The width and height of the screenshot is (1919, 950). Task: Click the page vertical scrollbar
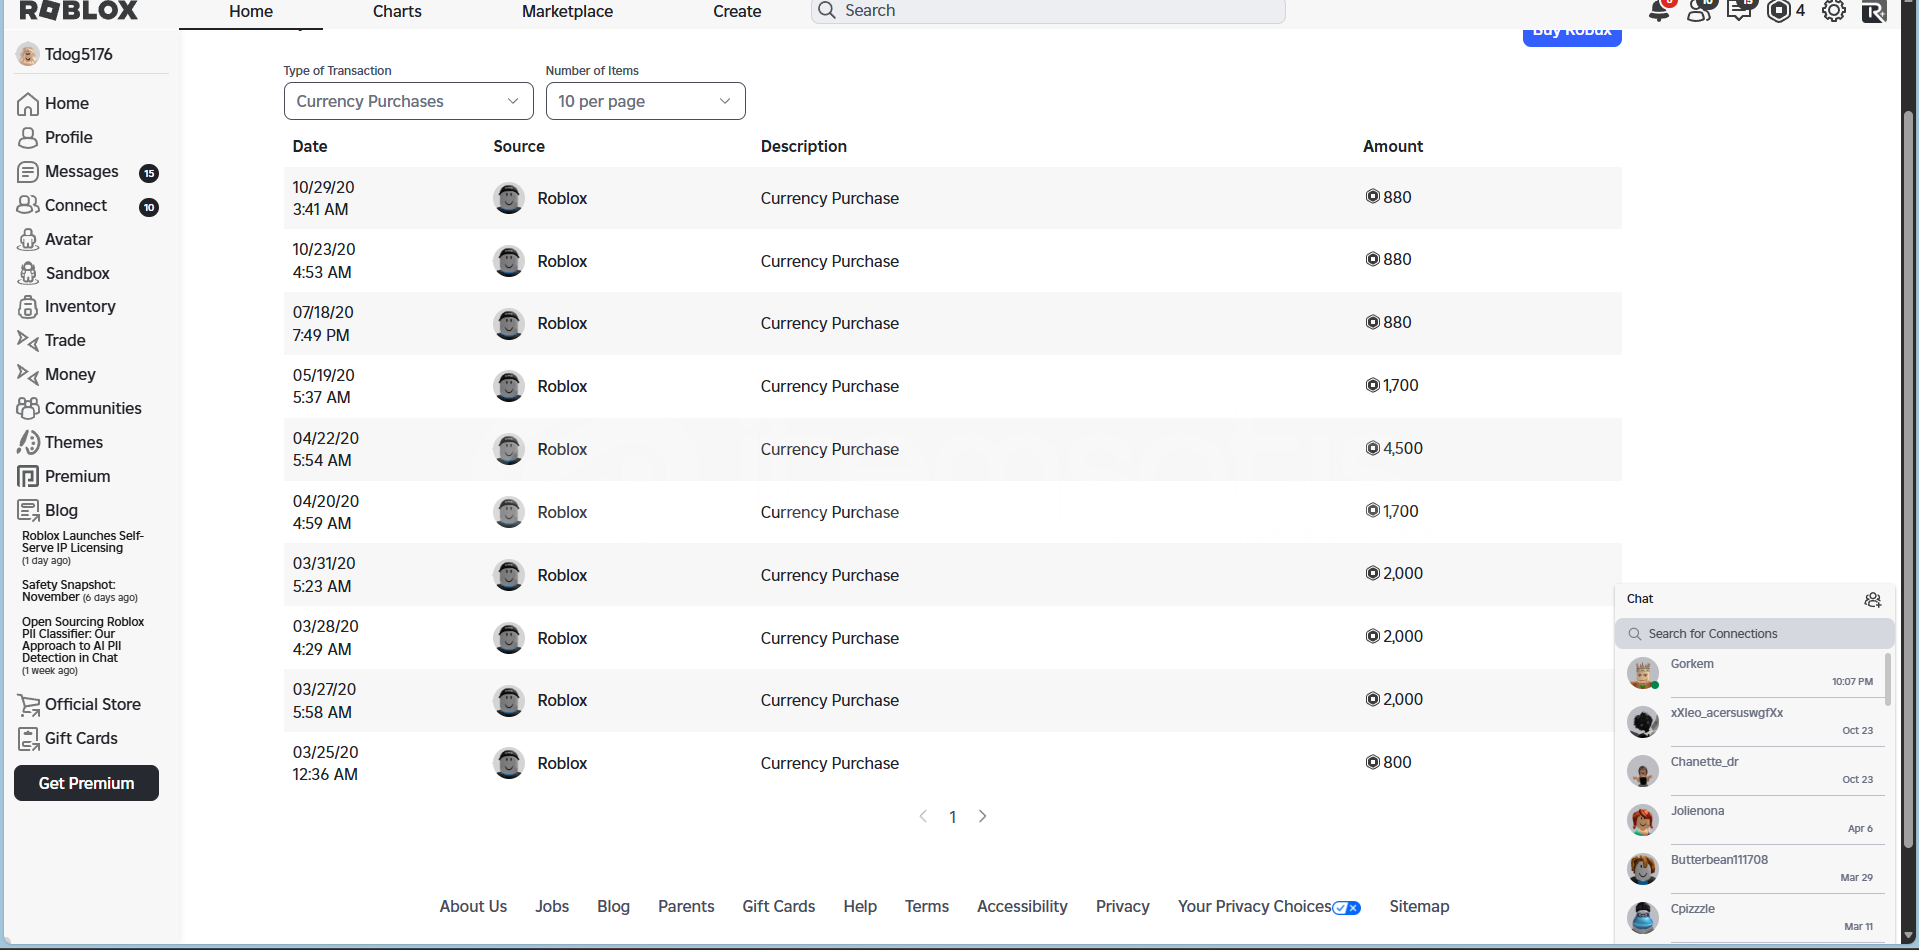point(1909,480)
